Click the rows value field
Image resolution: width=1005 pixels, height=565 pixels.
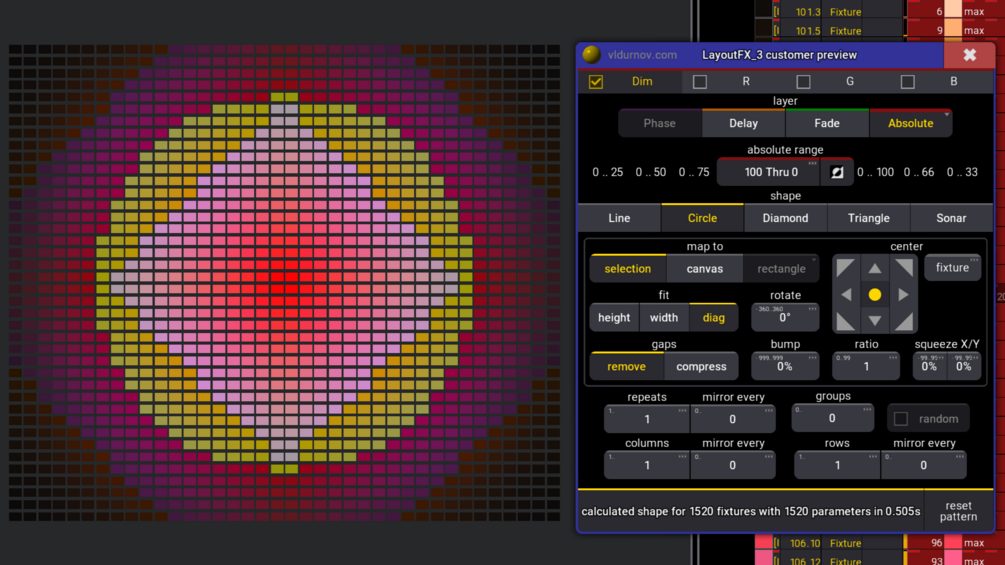pyautogui.click(x=837, y=465)
